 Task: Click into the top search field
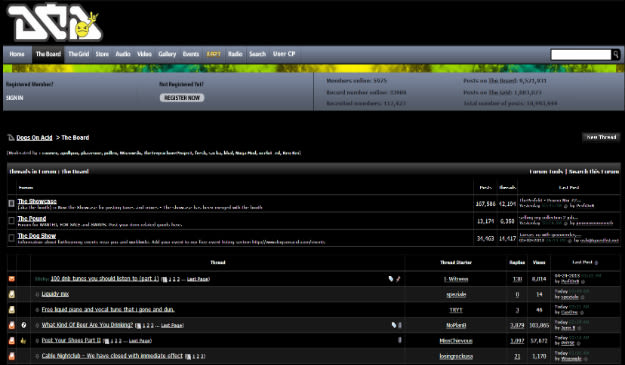[581, 55]
